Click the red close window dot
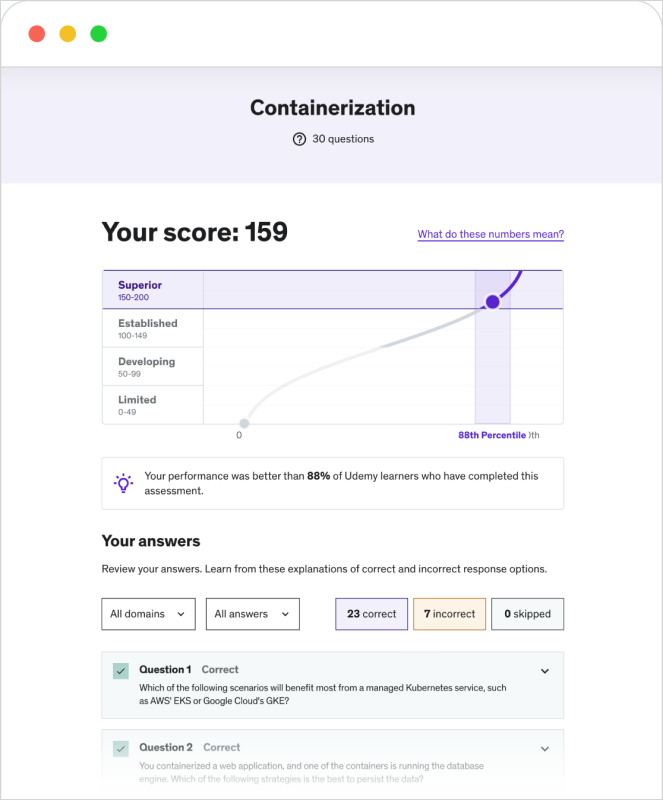Image resolution: width=663 pixels, height=800 pixels. 37,34
